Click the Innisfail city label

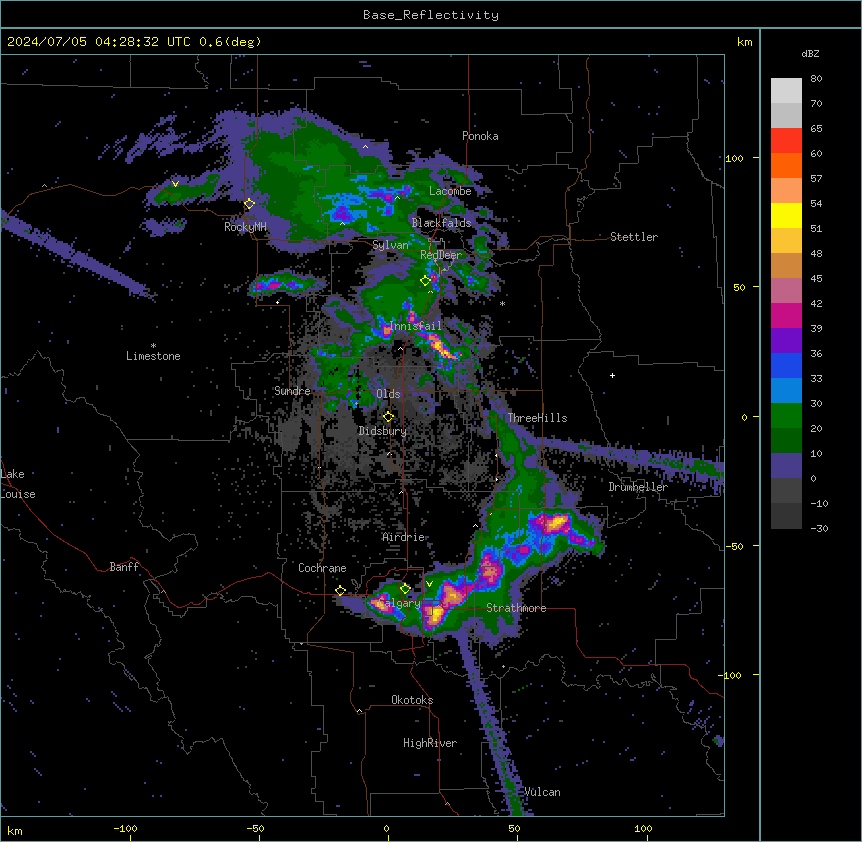pos(416,326)
